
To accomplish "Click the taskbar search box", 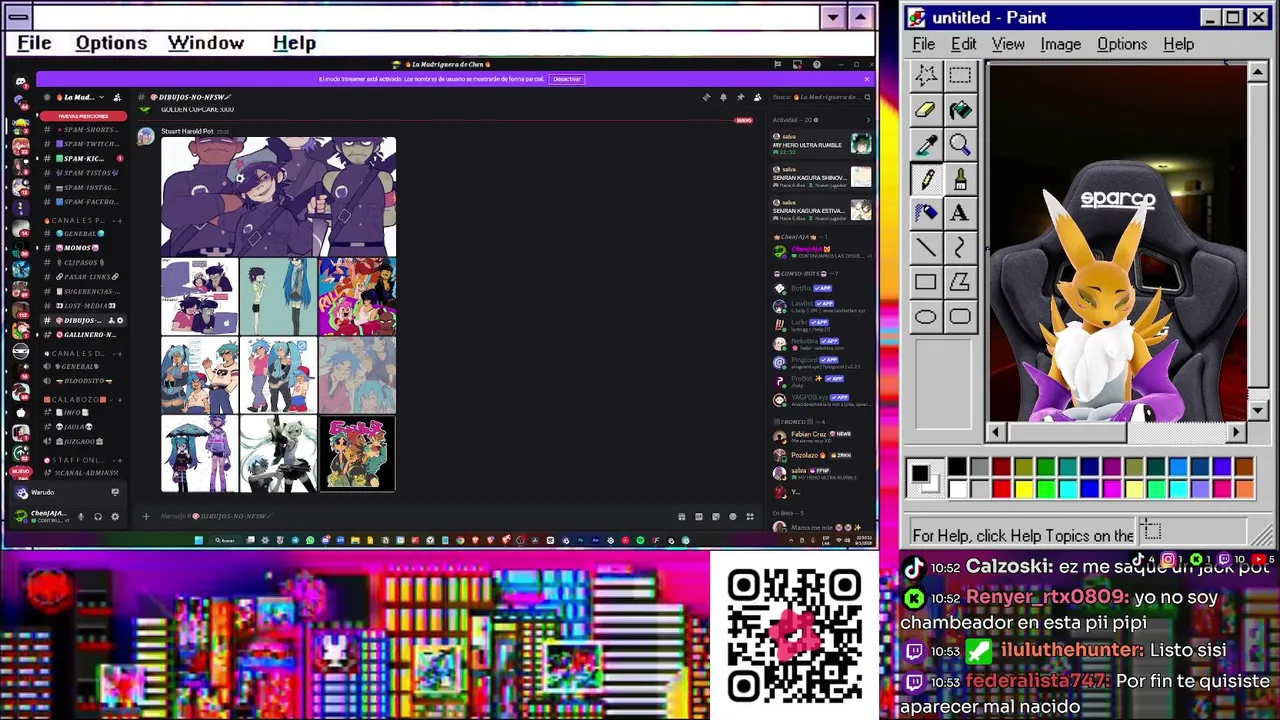I will tap(227, 540).
